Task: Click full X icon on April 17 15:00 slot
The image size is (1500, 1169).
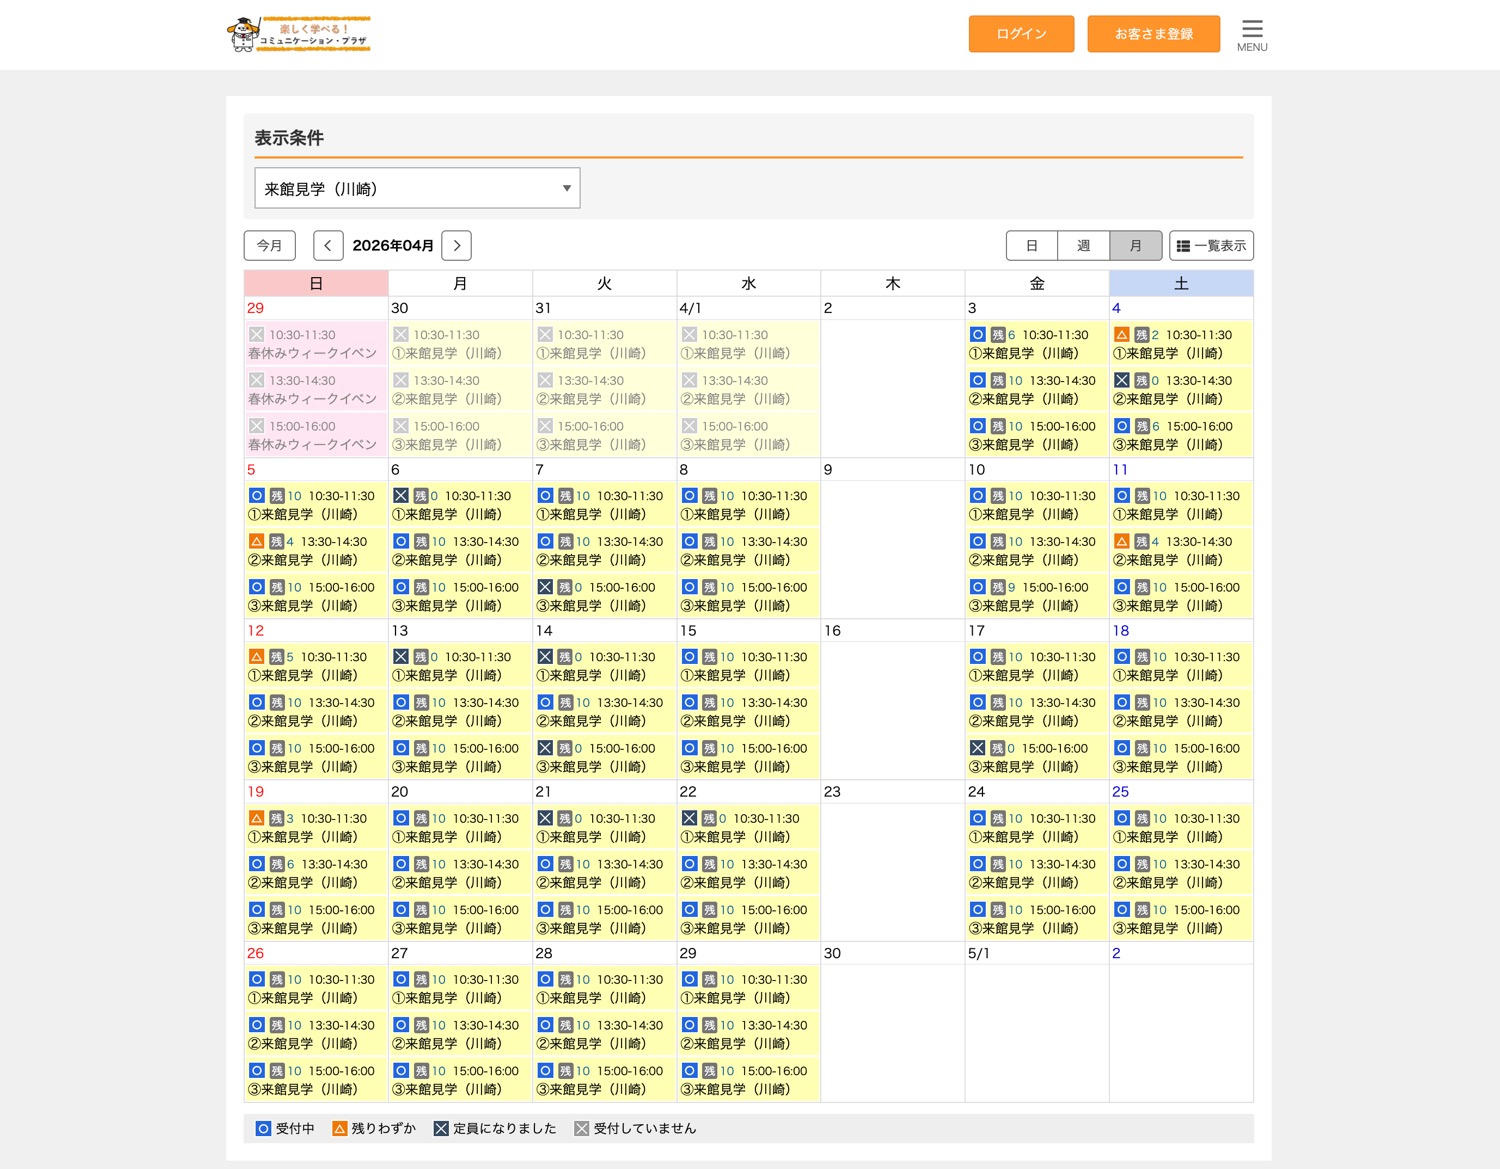Action: (x=977, y=749)
